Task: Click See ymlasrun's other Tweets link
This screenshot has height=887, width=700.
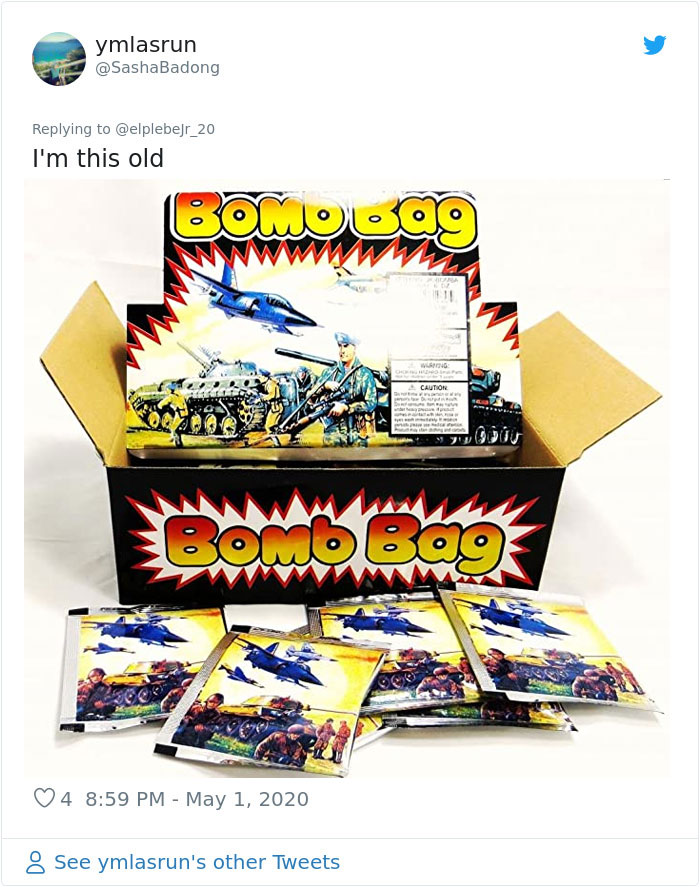Action: point(196,862)
